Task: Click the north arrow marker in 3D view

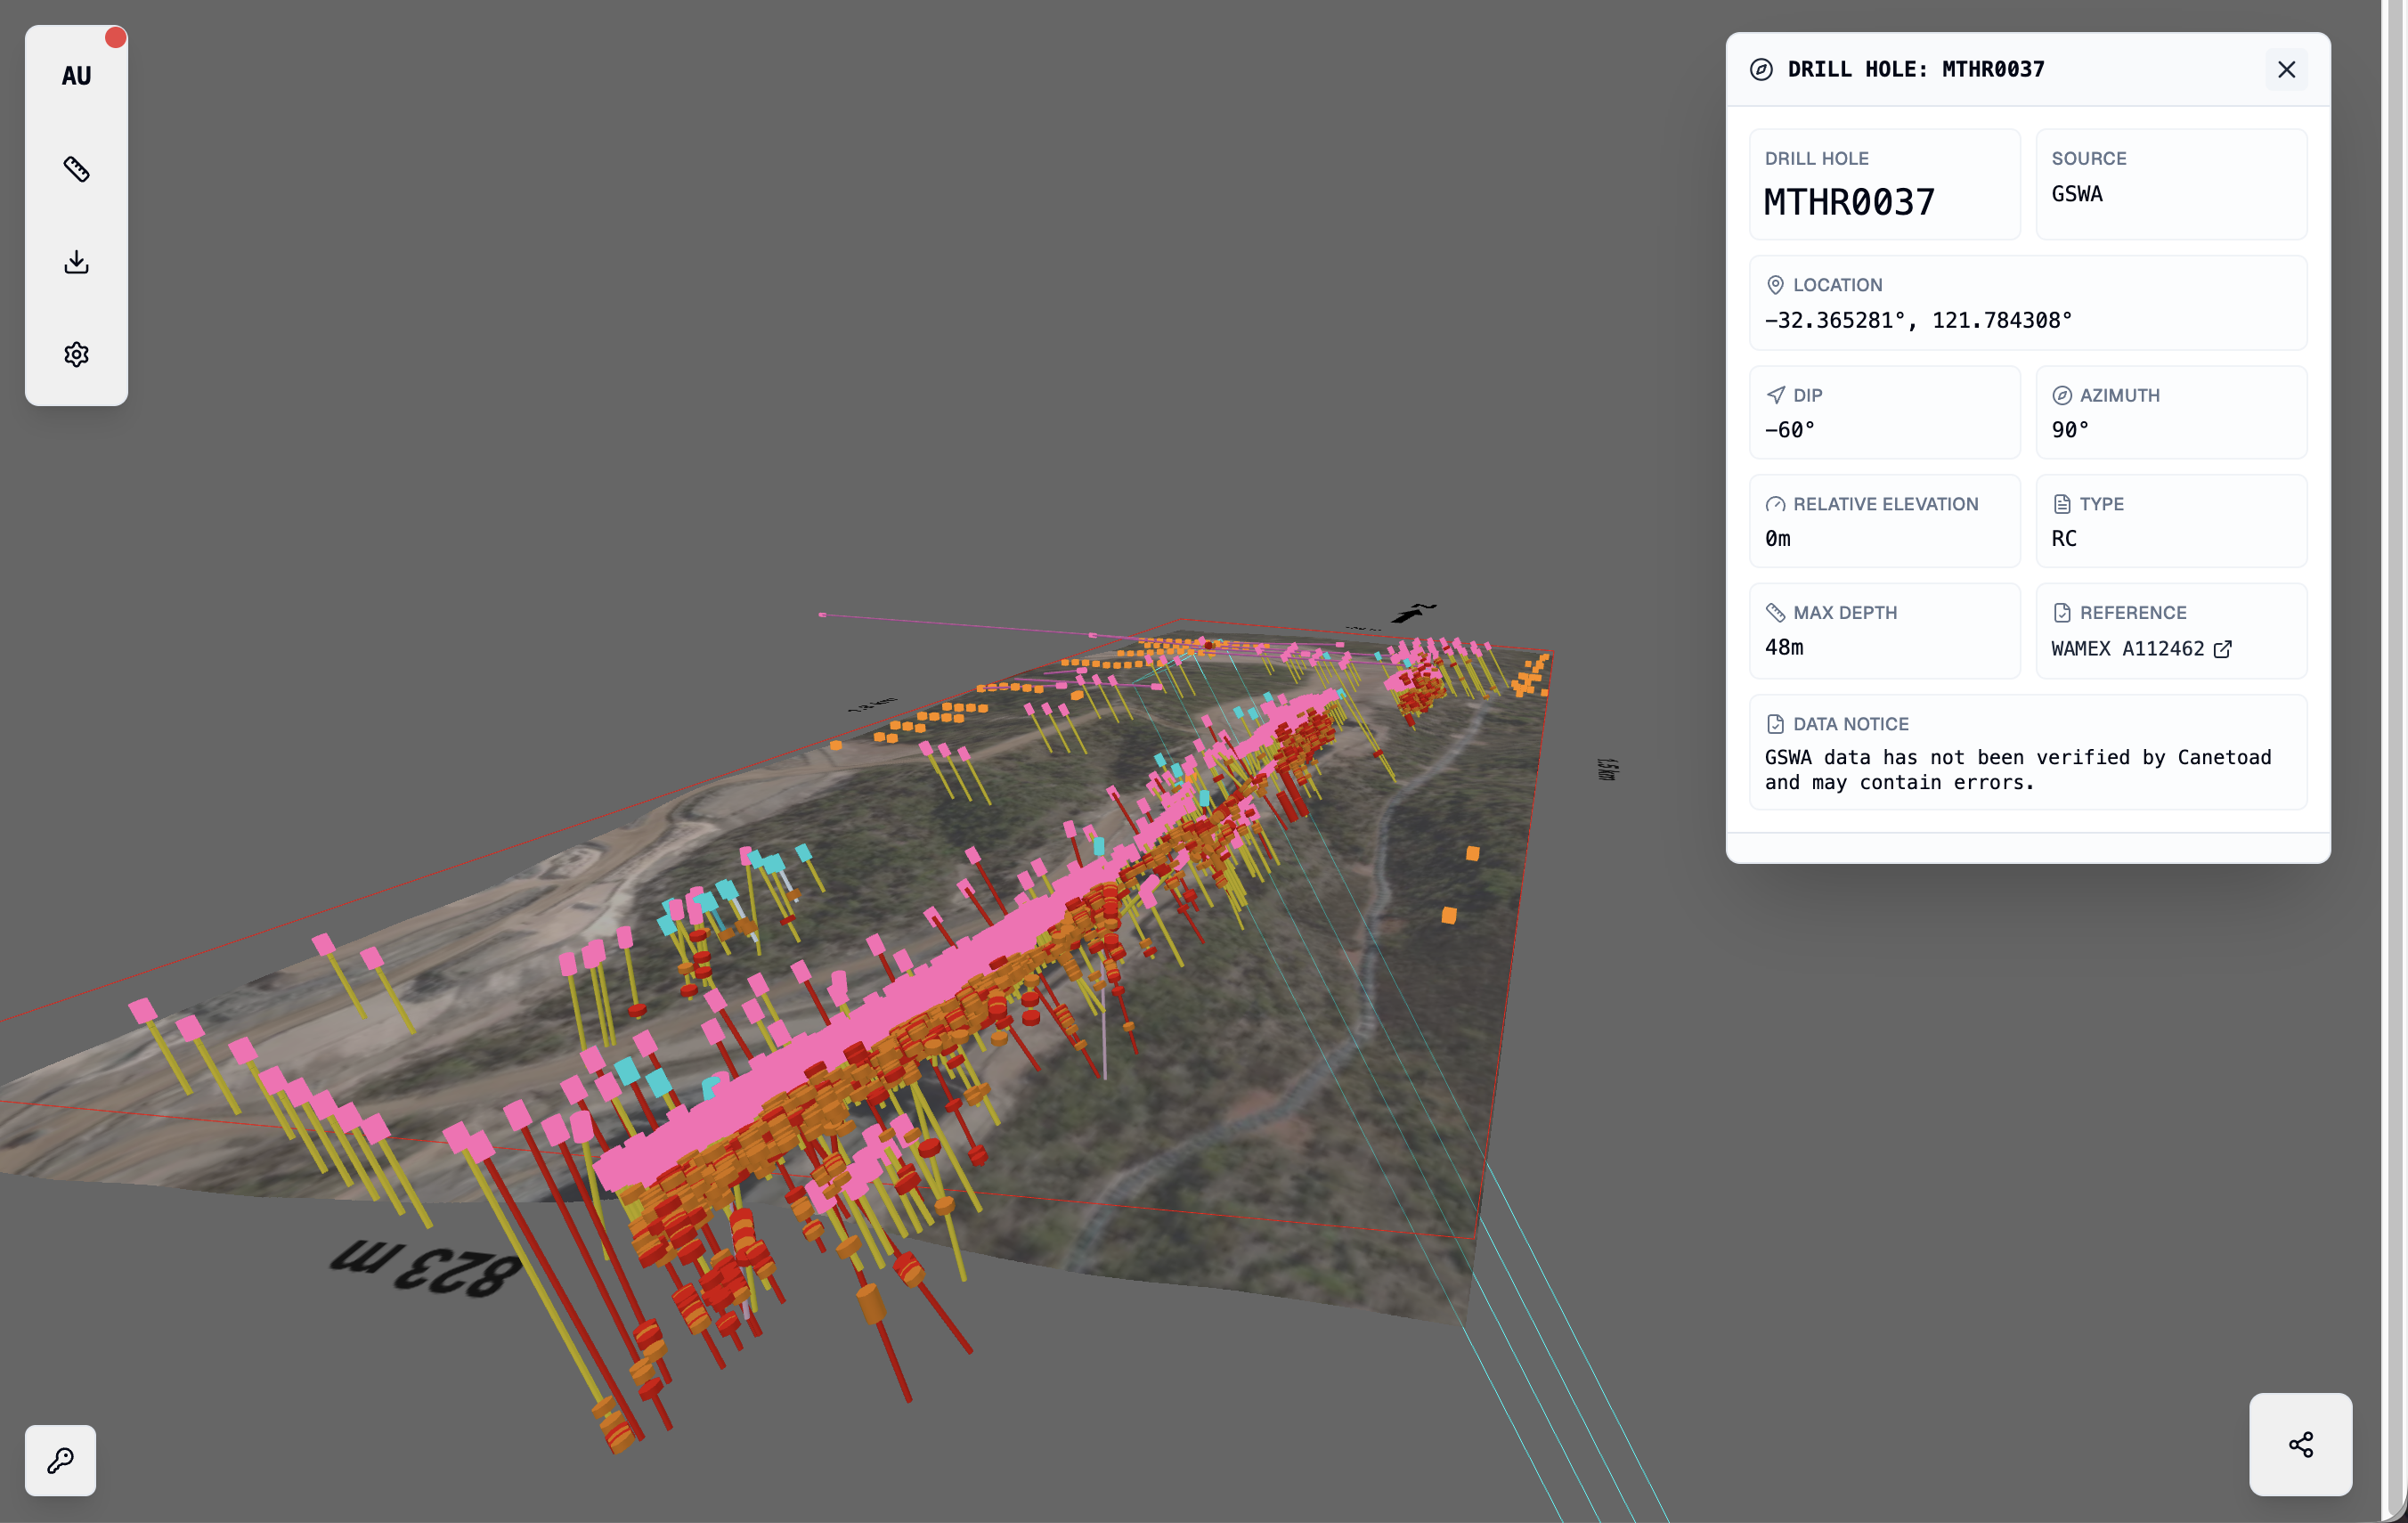Action: tap(1413, 613)
